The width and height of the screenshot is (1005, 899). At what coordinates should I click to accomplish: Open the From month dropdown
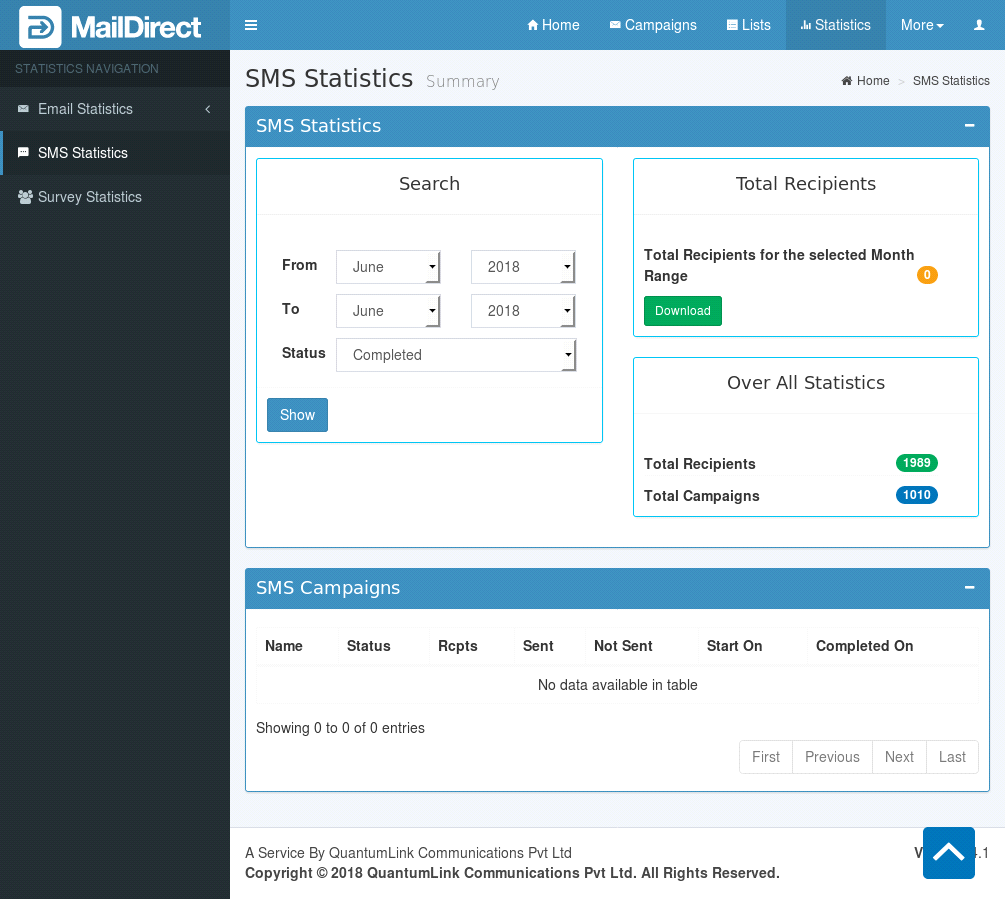pyautogui.click(x=388, y=267)
